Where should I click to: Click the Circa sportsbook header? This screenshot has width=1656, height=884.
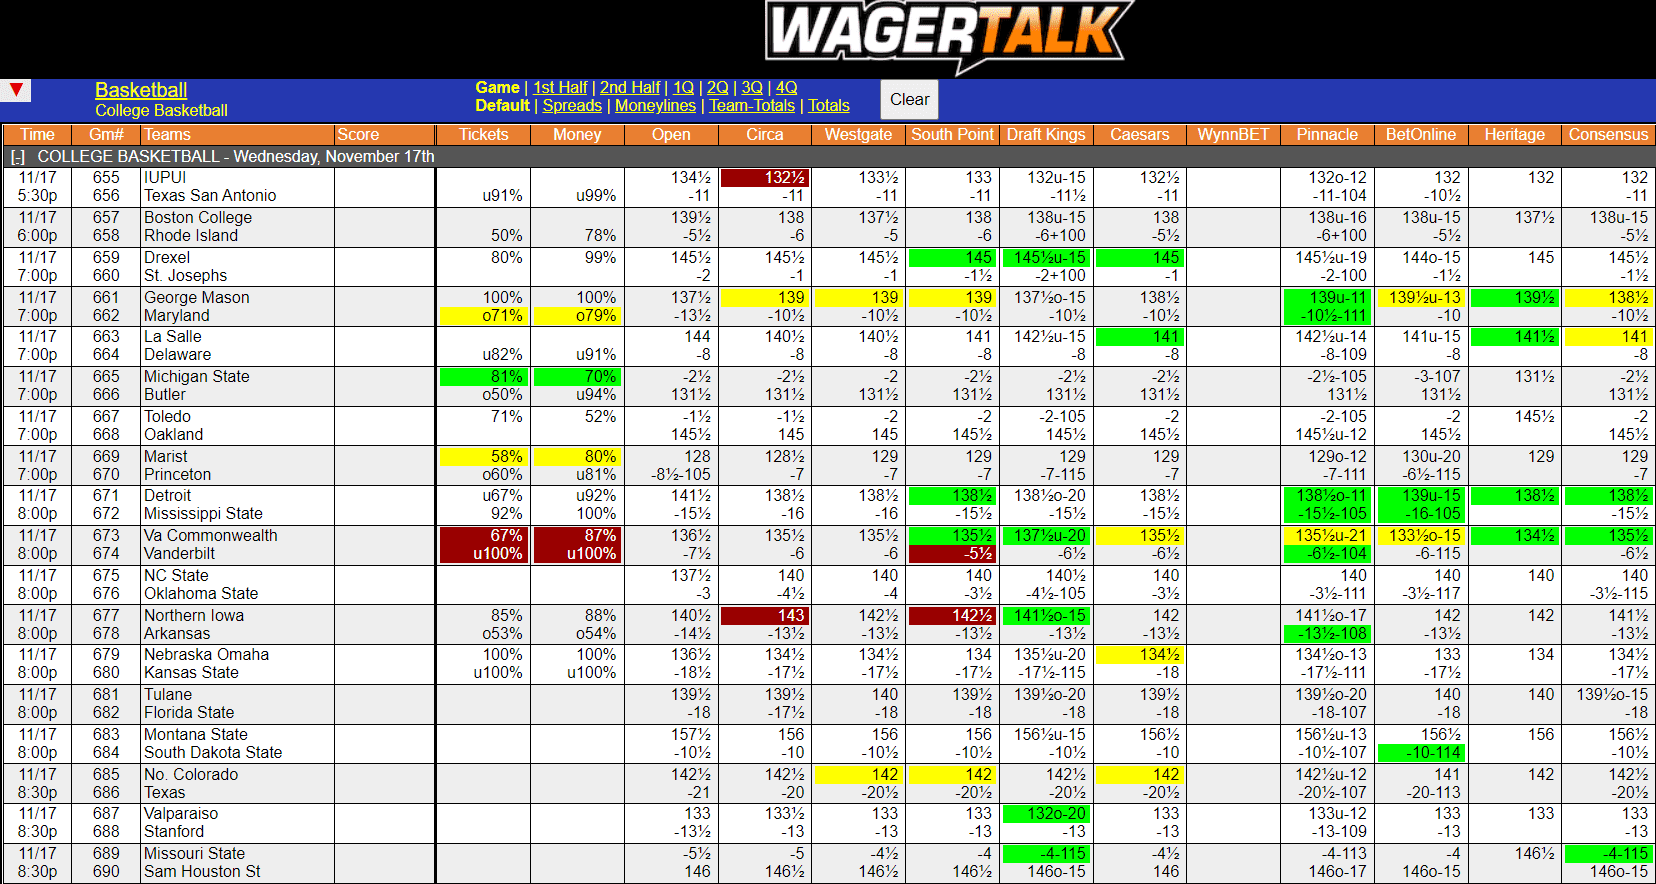[765, 135]
